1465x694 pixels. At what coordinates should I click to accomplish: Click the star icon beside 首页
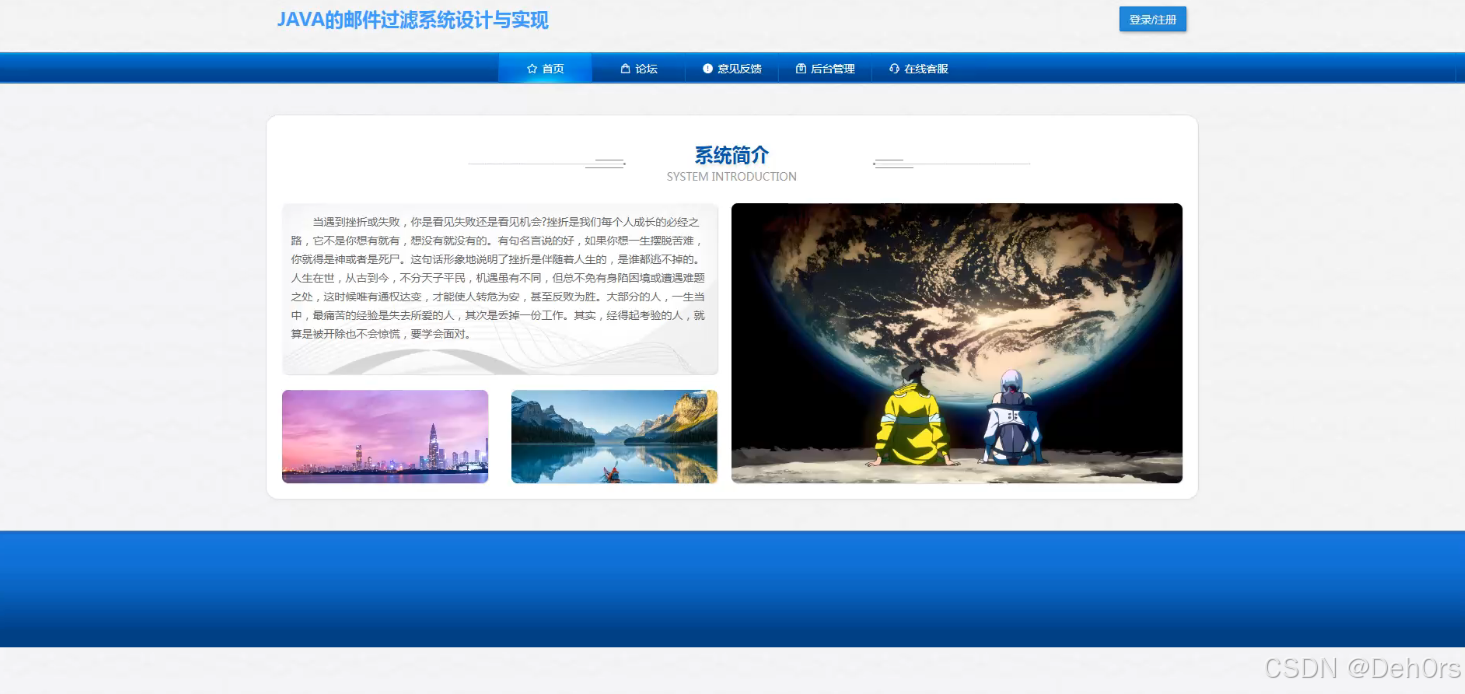click(532, 69)
